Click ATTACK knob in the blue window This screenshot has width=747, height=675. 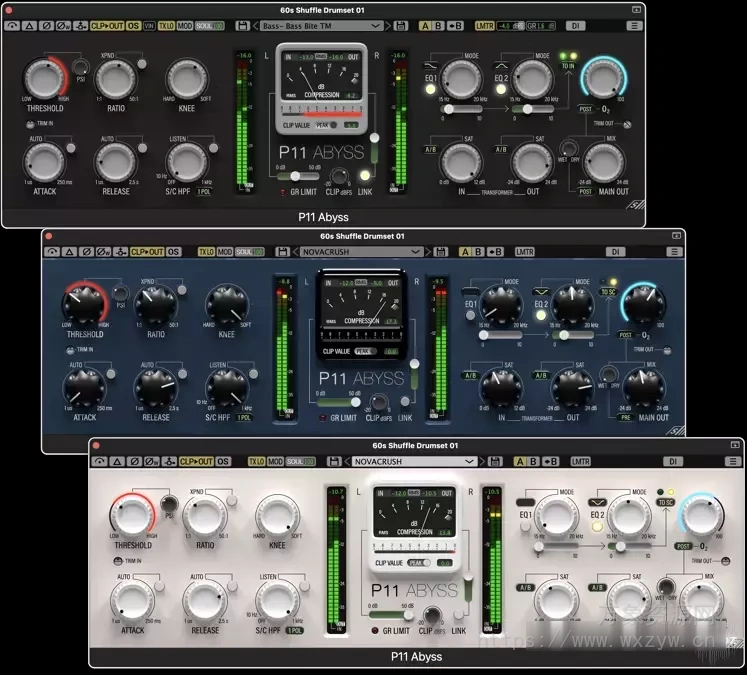point(85,388)
